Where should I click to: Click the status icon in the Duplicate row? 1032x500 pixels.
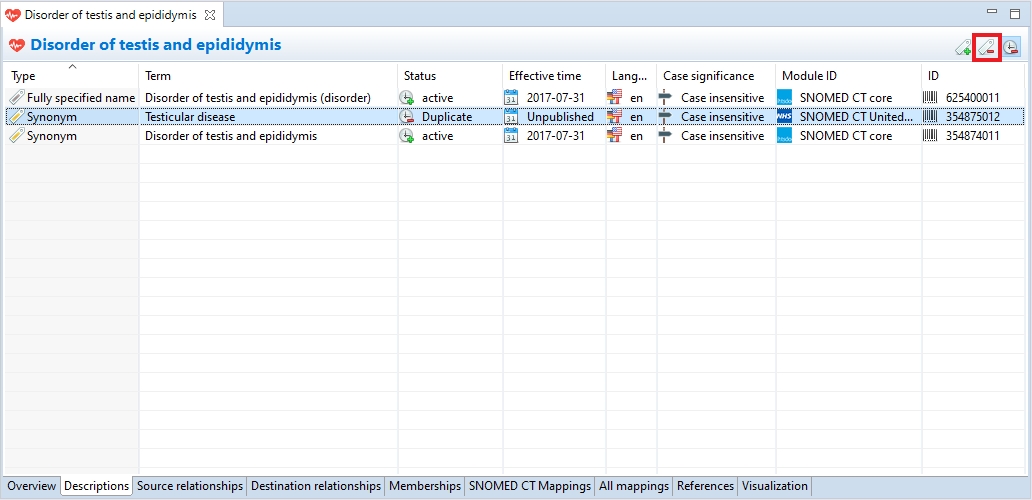click(407, 117)
